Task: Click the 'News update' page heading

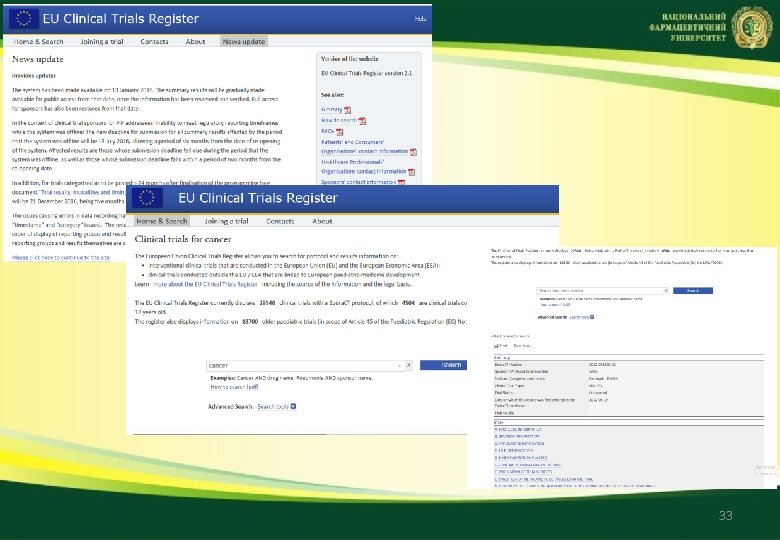Action: 38,59
